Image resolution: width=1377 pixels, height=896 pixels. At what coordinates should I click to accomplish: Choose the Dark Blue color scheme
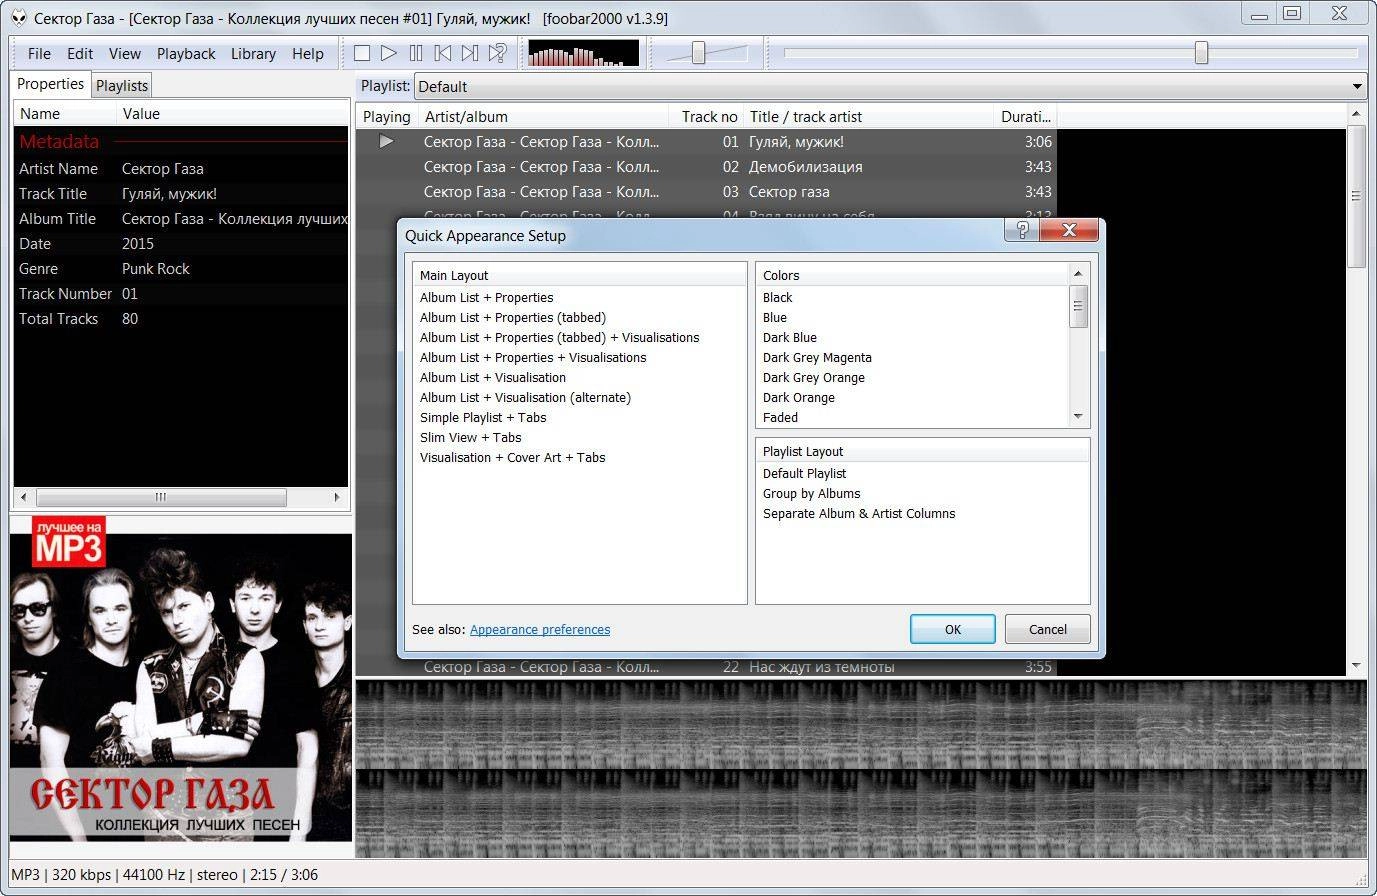click(x=789, y=337)
